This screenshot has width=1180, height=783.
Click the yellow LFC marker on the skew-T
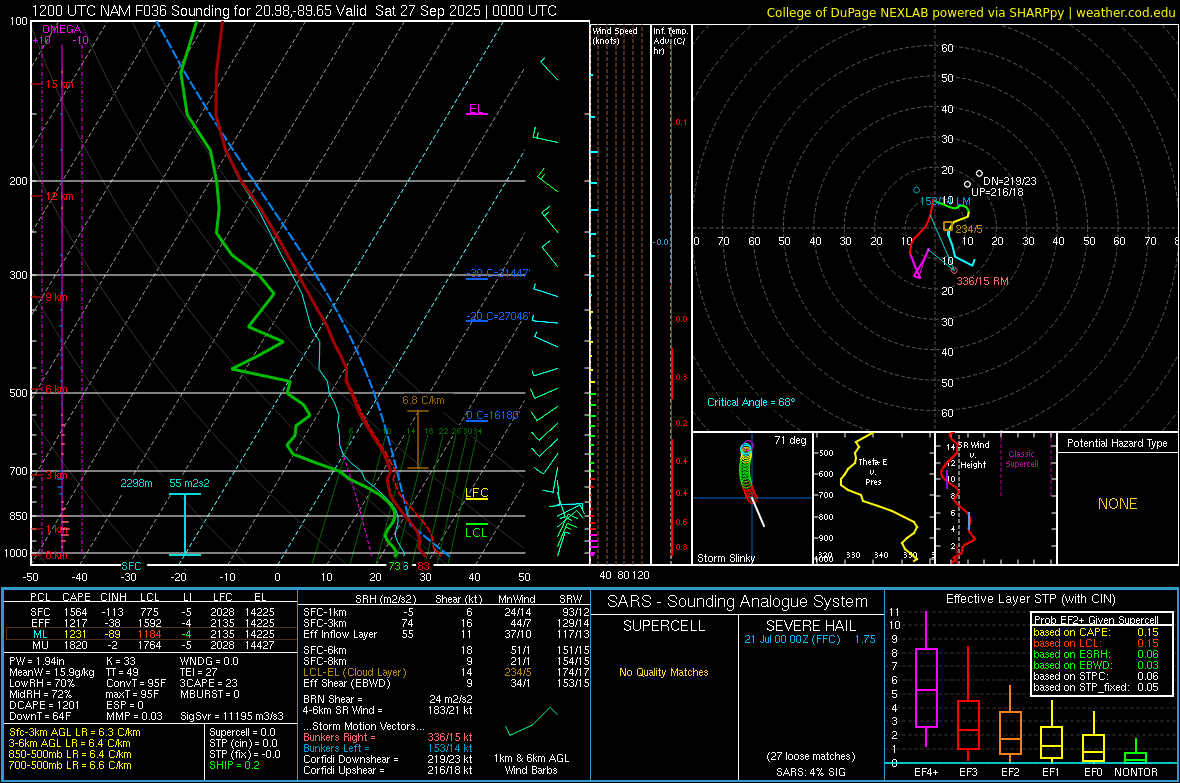click(x=476, y=493)
